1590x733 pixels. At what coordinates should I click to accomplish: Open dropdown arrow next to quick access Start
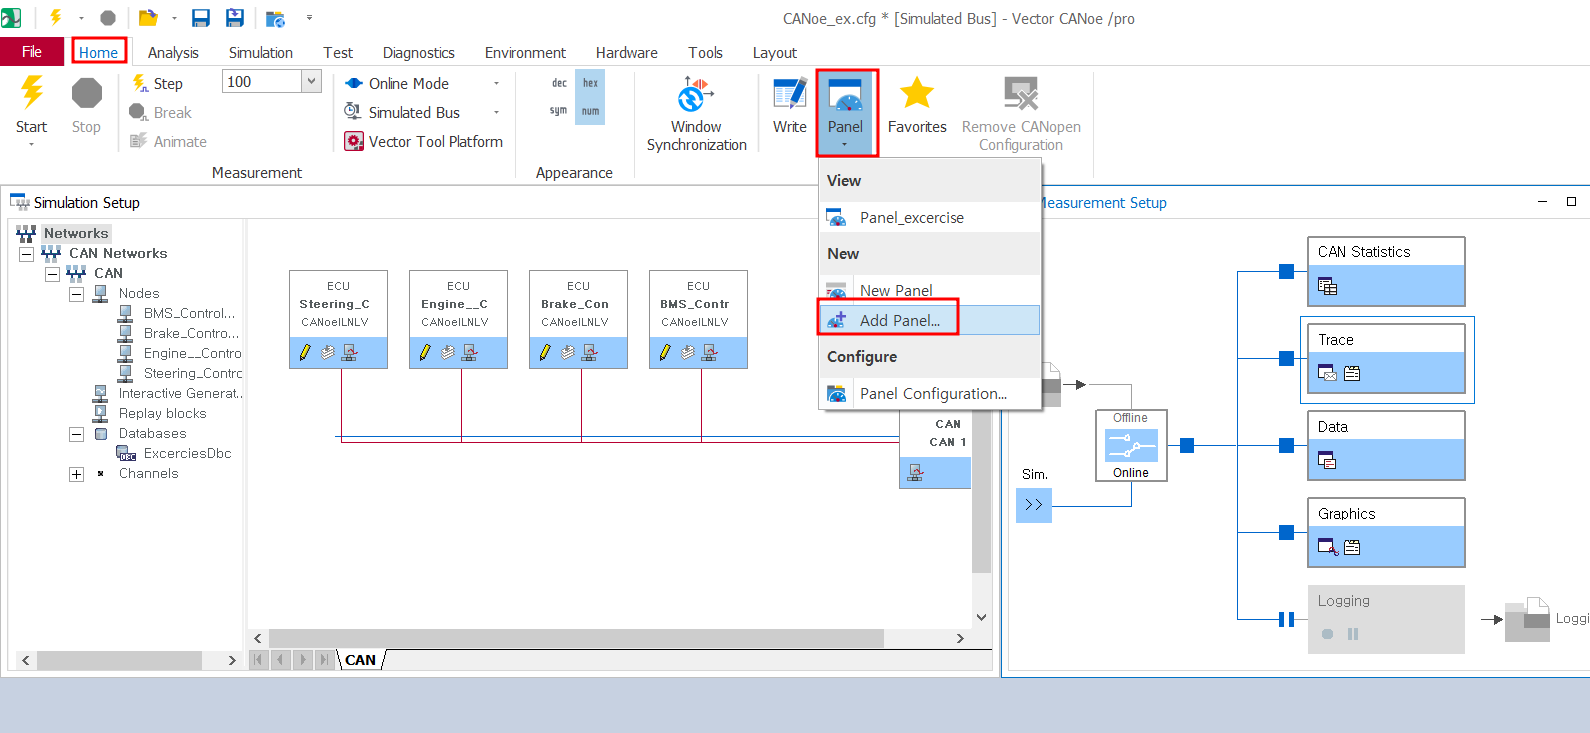(81, 18)
